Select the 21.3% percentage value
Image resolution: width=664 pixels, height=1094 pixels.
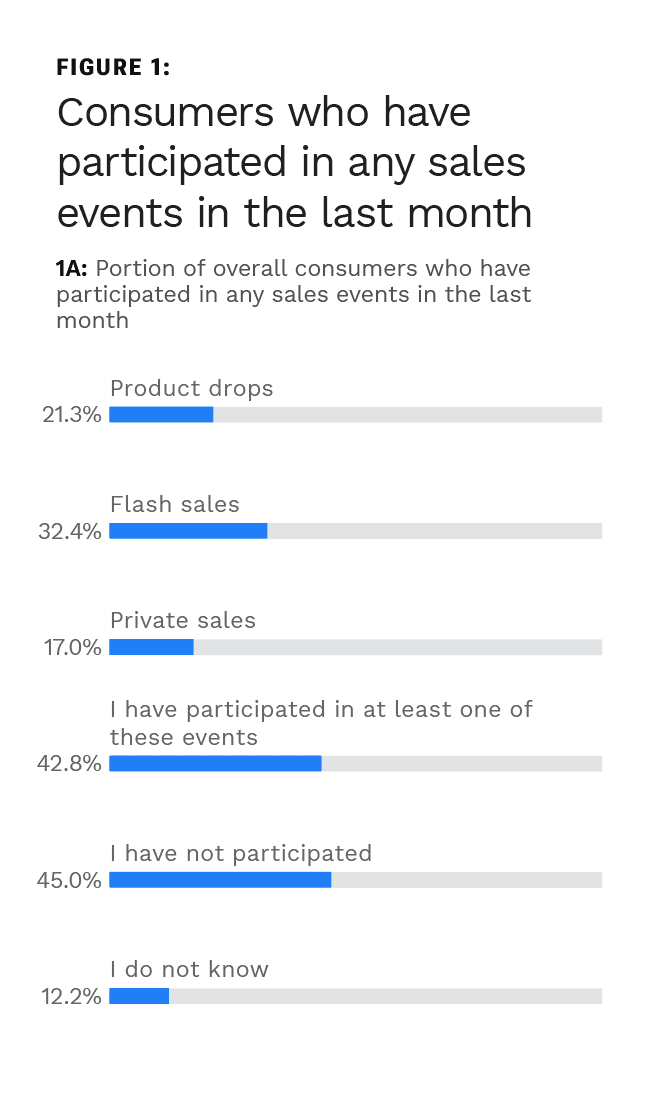click(x=72, y=415)
